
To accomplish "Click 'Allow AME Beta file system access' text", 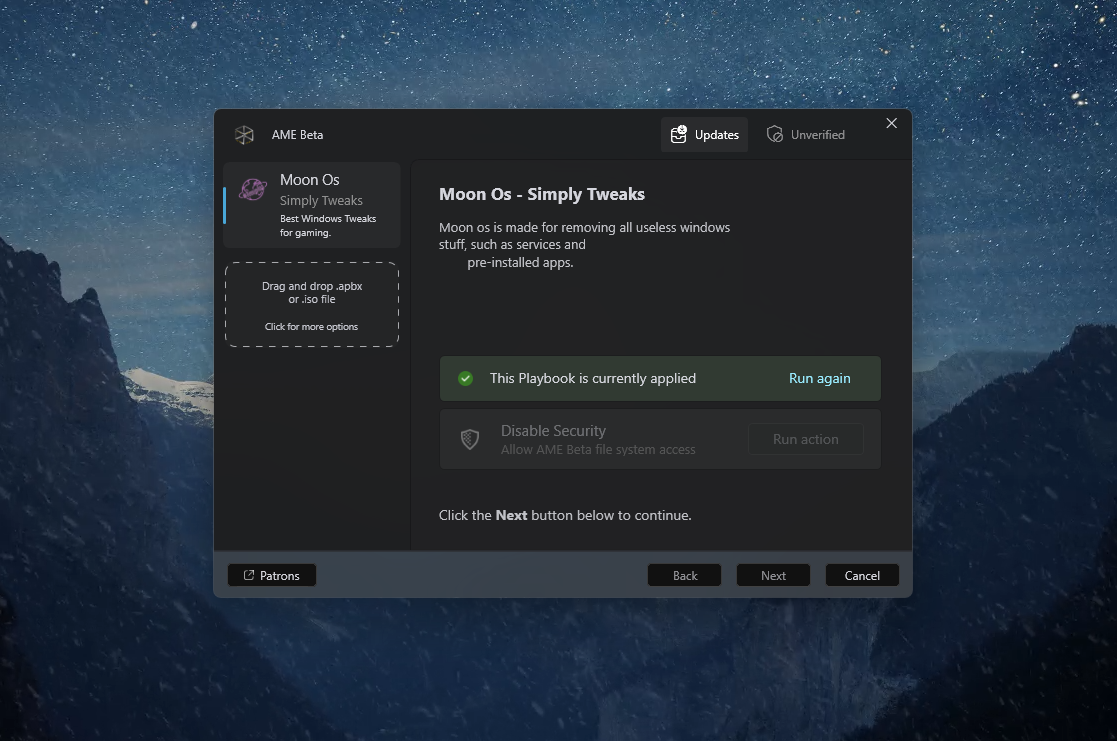I will [598, 450].
